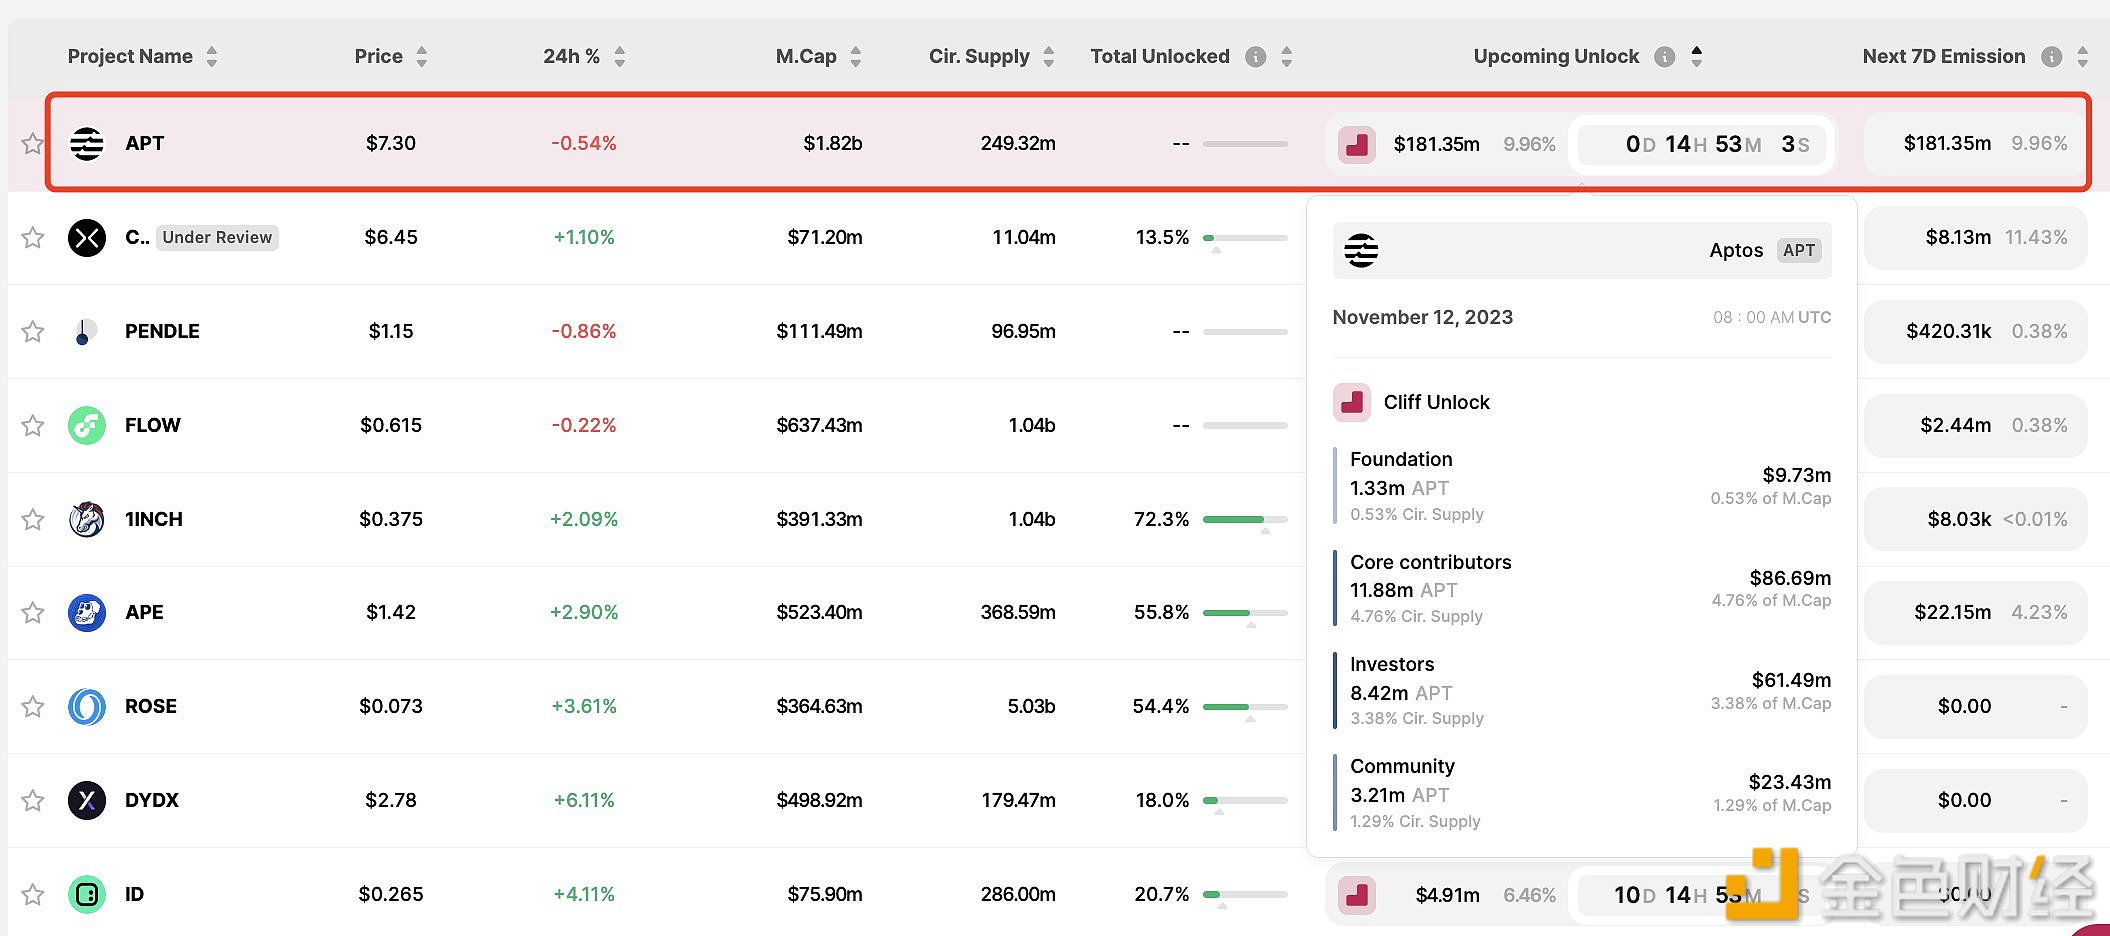Show Upcoming Unlock info icon
Image resolution: width=2110 pixels, height=936 pixels.
coord(1665,57)
